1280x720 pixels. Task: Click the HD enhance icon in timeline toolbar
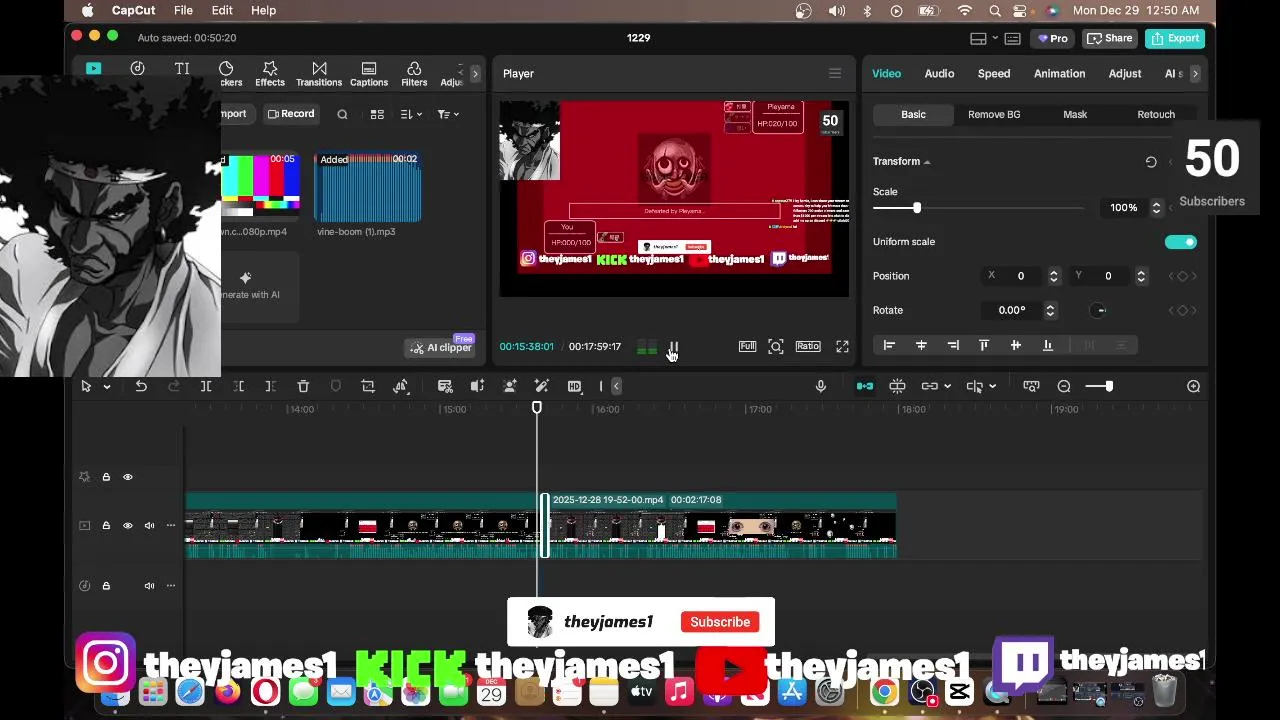(575, 386)
